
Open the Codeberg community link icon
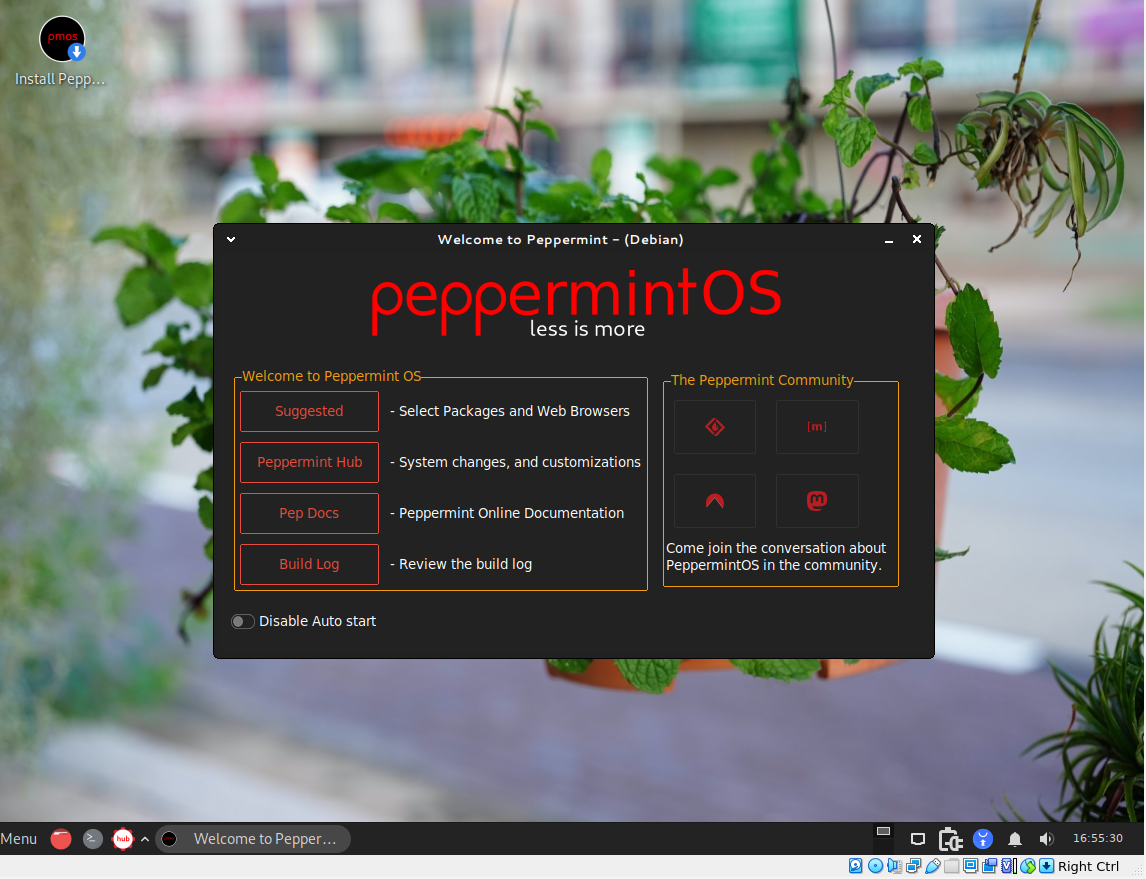(x=715, y=501)
